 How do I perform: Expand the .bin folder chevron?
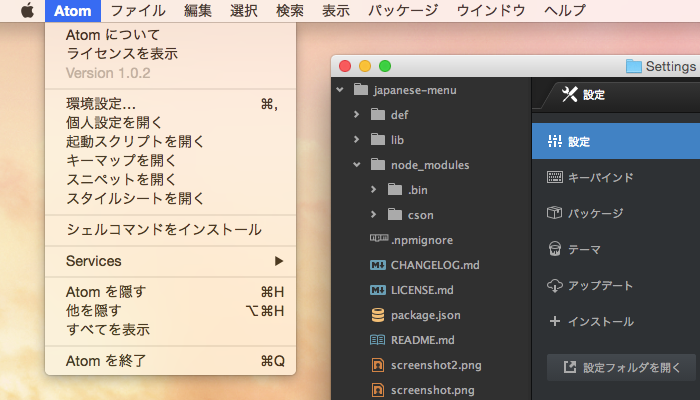373,190
